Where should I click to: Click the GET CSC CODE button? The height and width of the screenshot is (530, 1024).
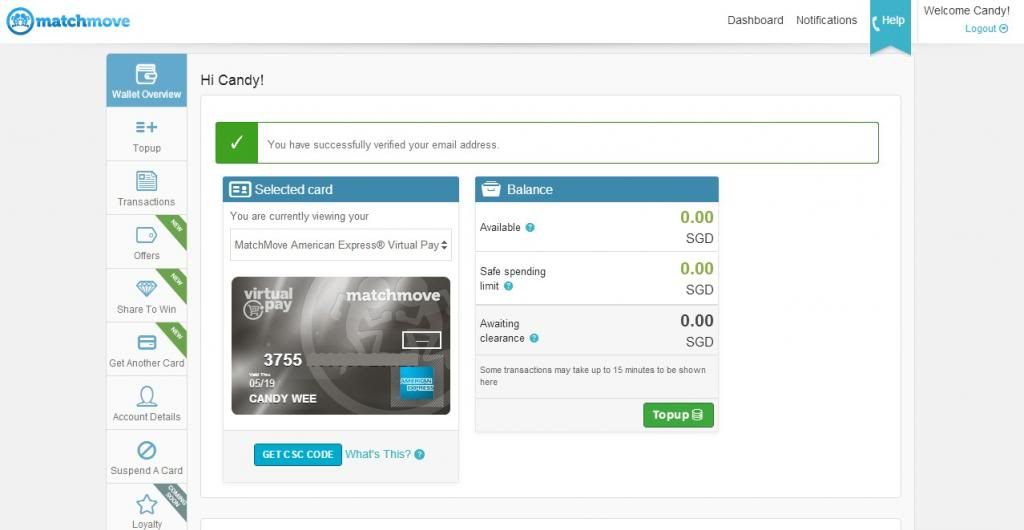[x=298, y=454]
